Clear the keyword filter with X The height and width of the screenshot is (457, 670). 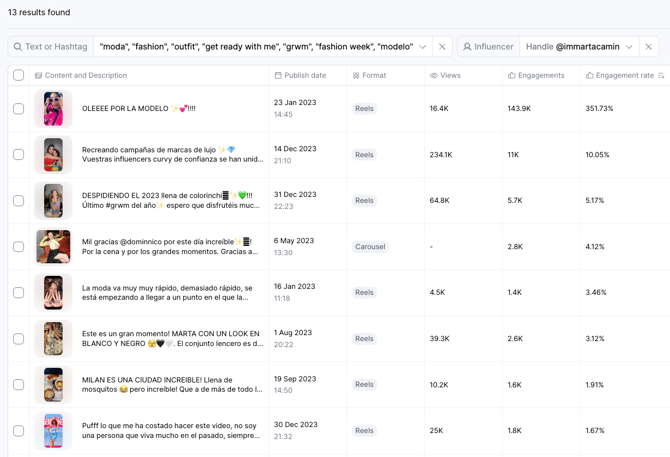[x=442, y=47]
